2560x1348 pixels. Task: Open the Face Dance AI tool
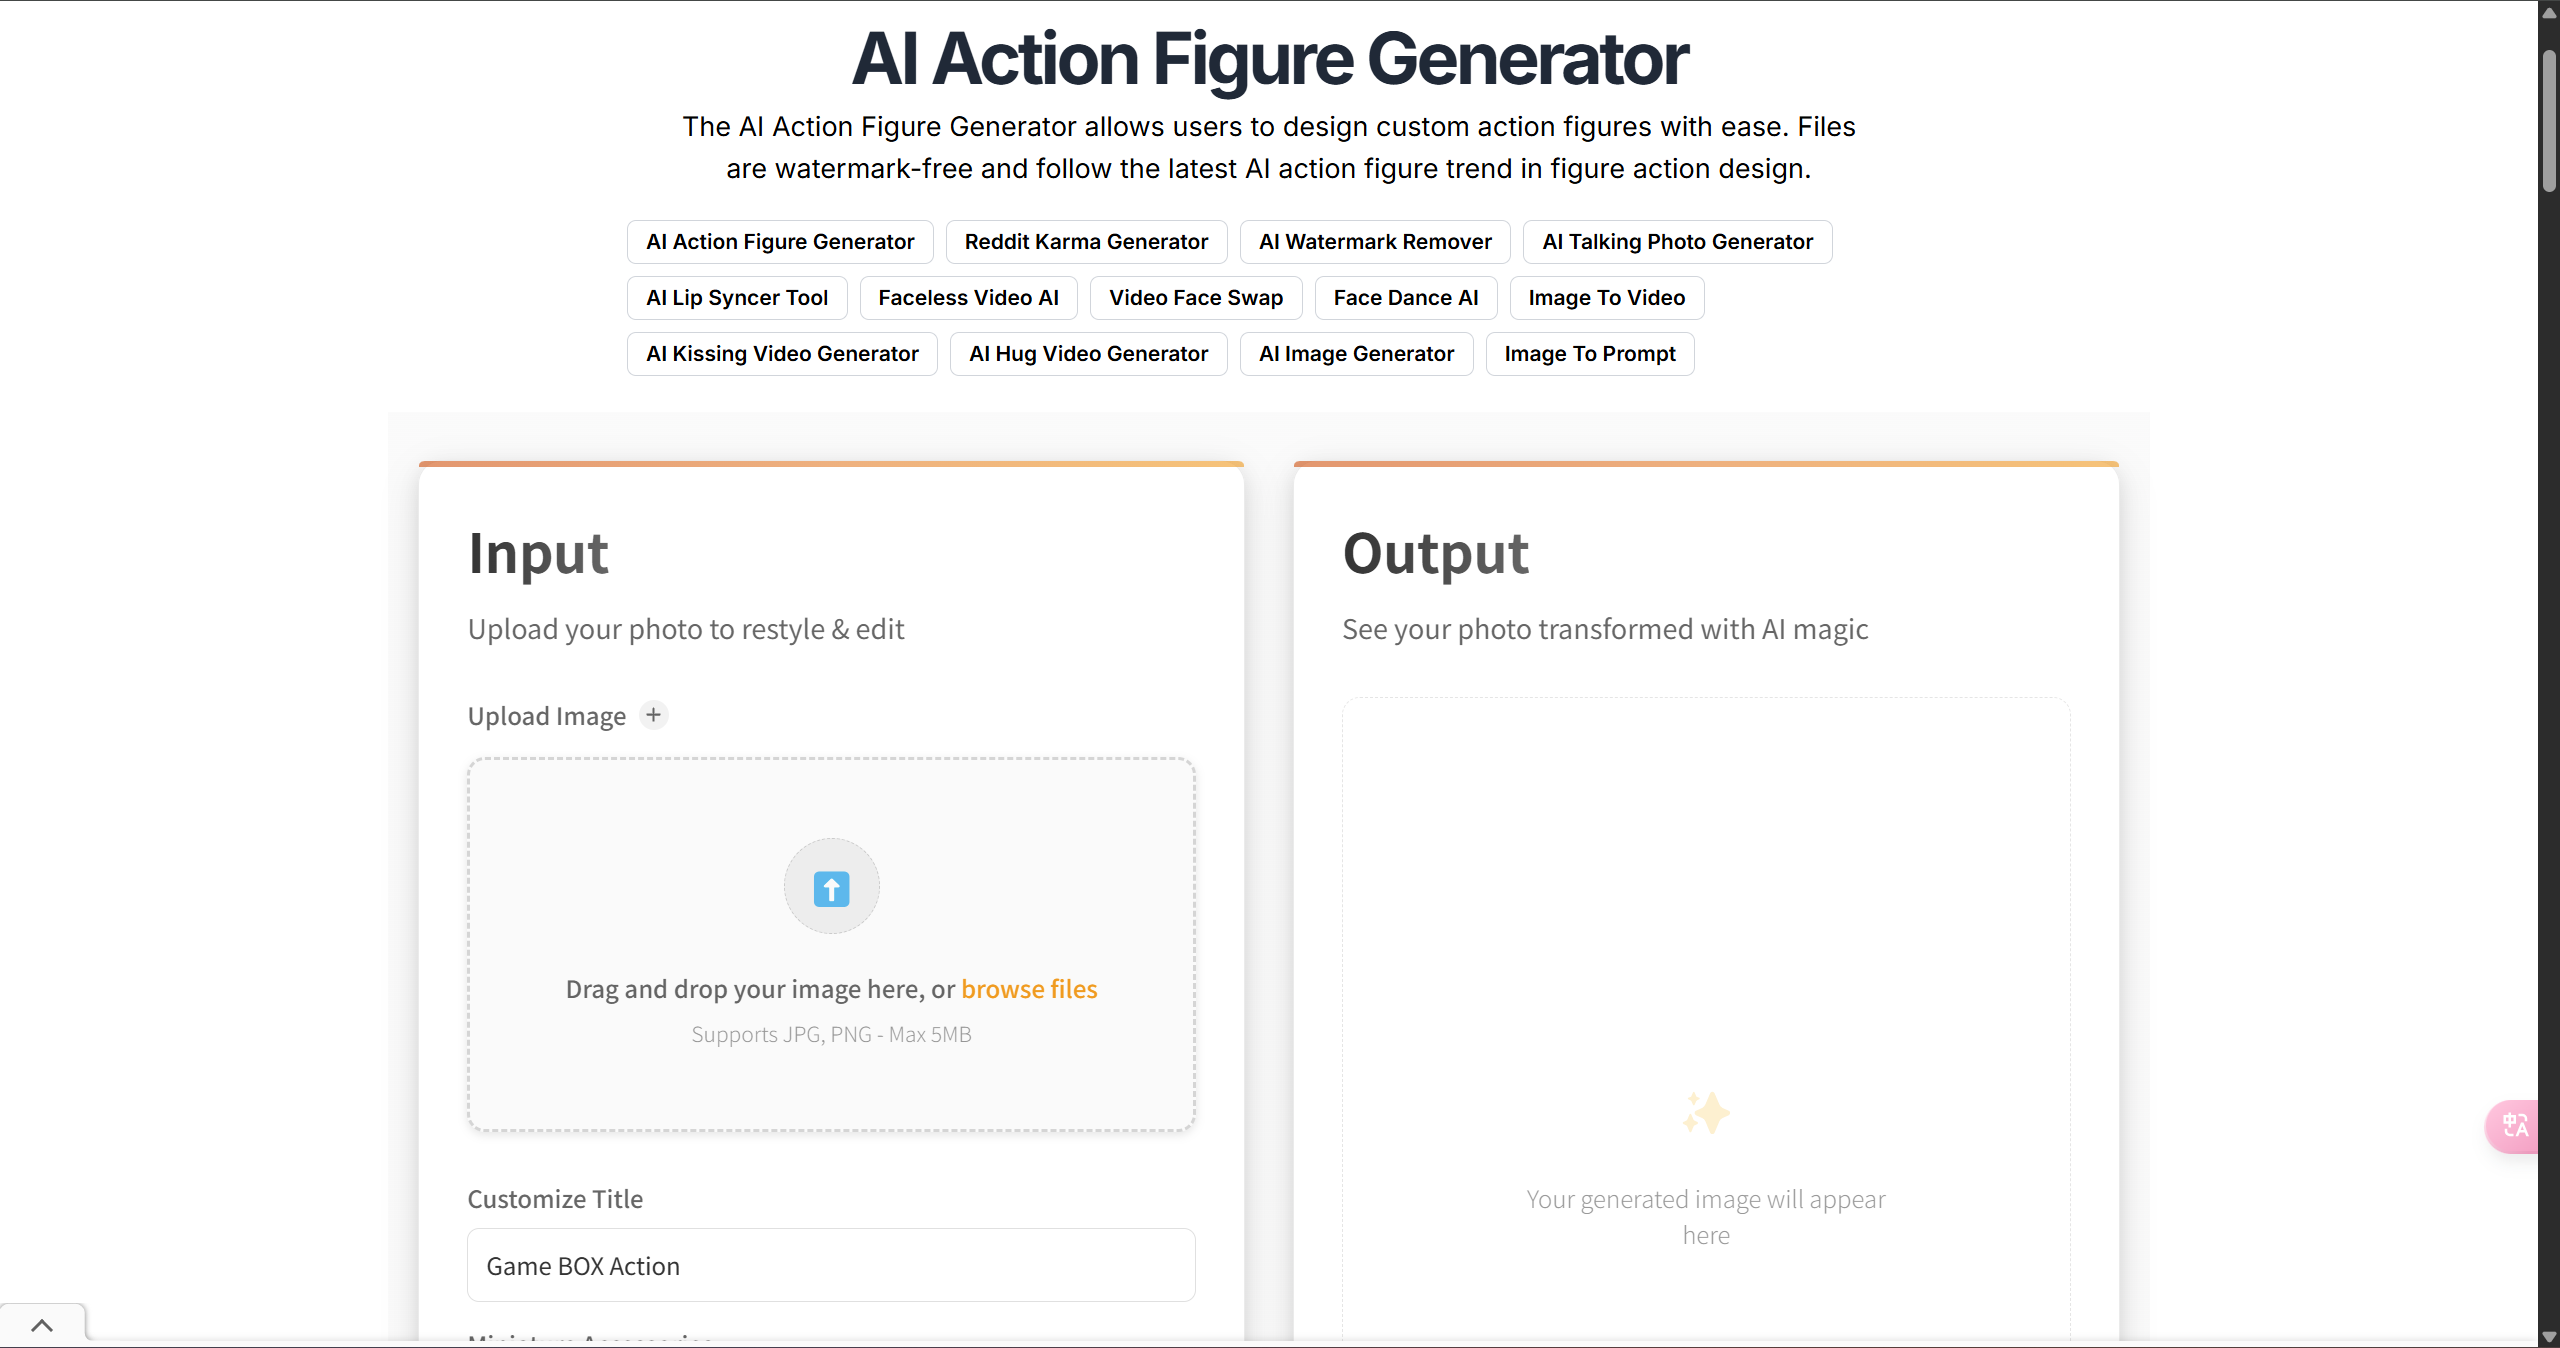tap(1405, 297)
